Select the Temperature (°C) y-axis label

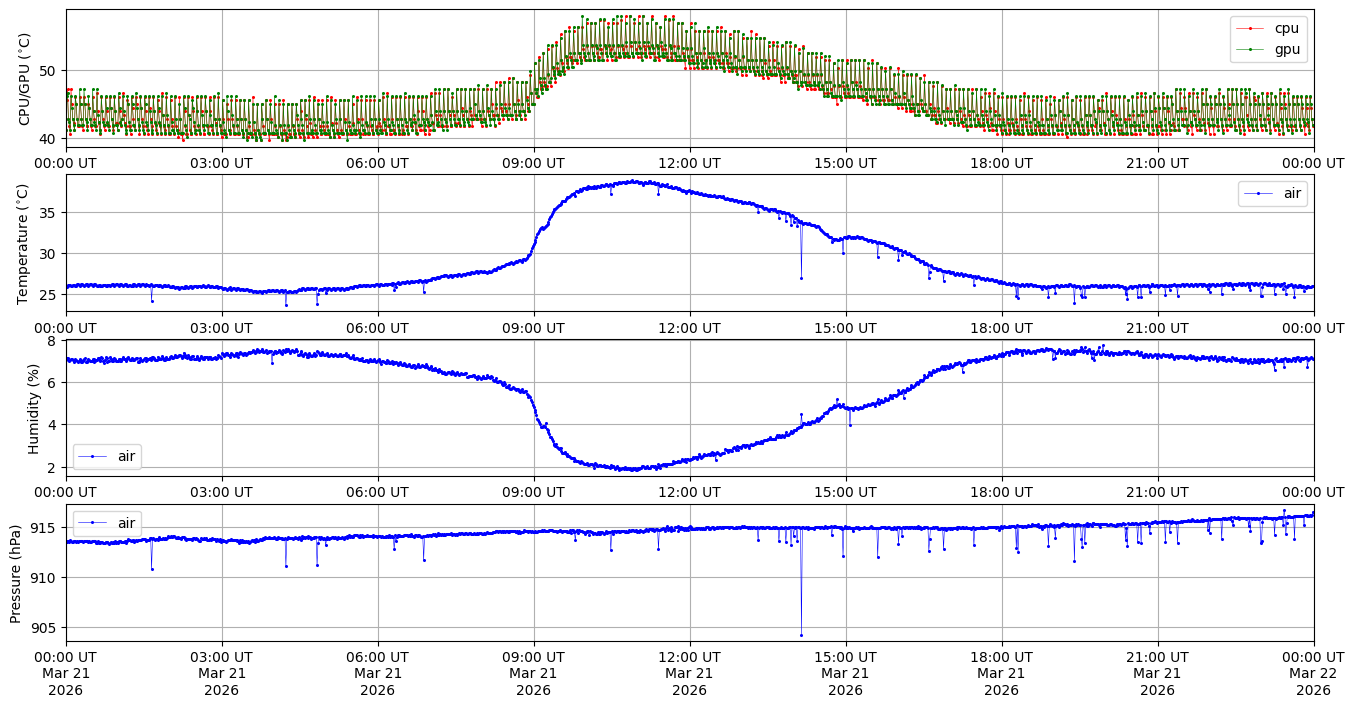point(25,243)
